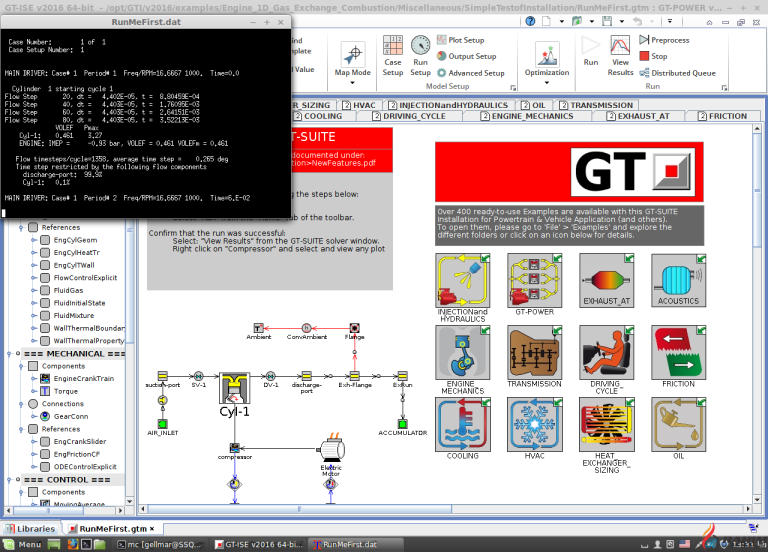Select EngCylGeom in the tree
This screenshot has width=768, height=552.
pos(75,240)
